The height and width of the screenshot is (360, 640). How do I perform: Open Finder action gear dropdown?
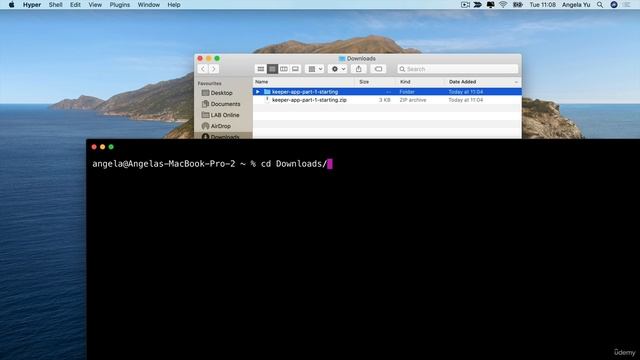[x=338, y=69]
